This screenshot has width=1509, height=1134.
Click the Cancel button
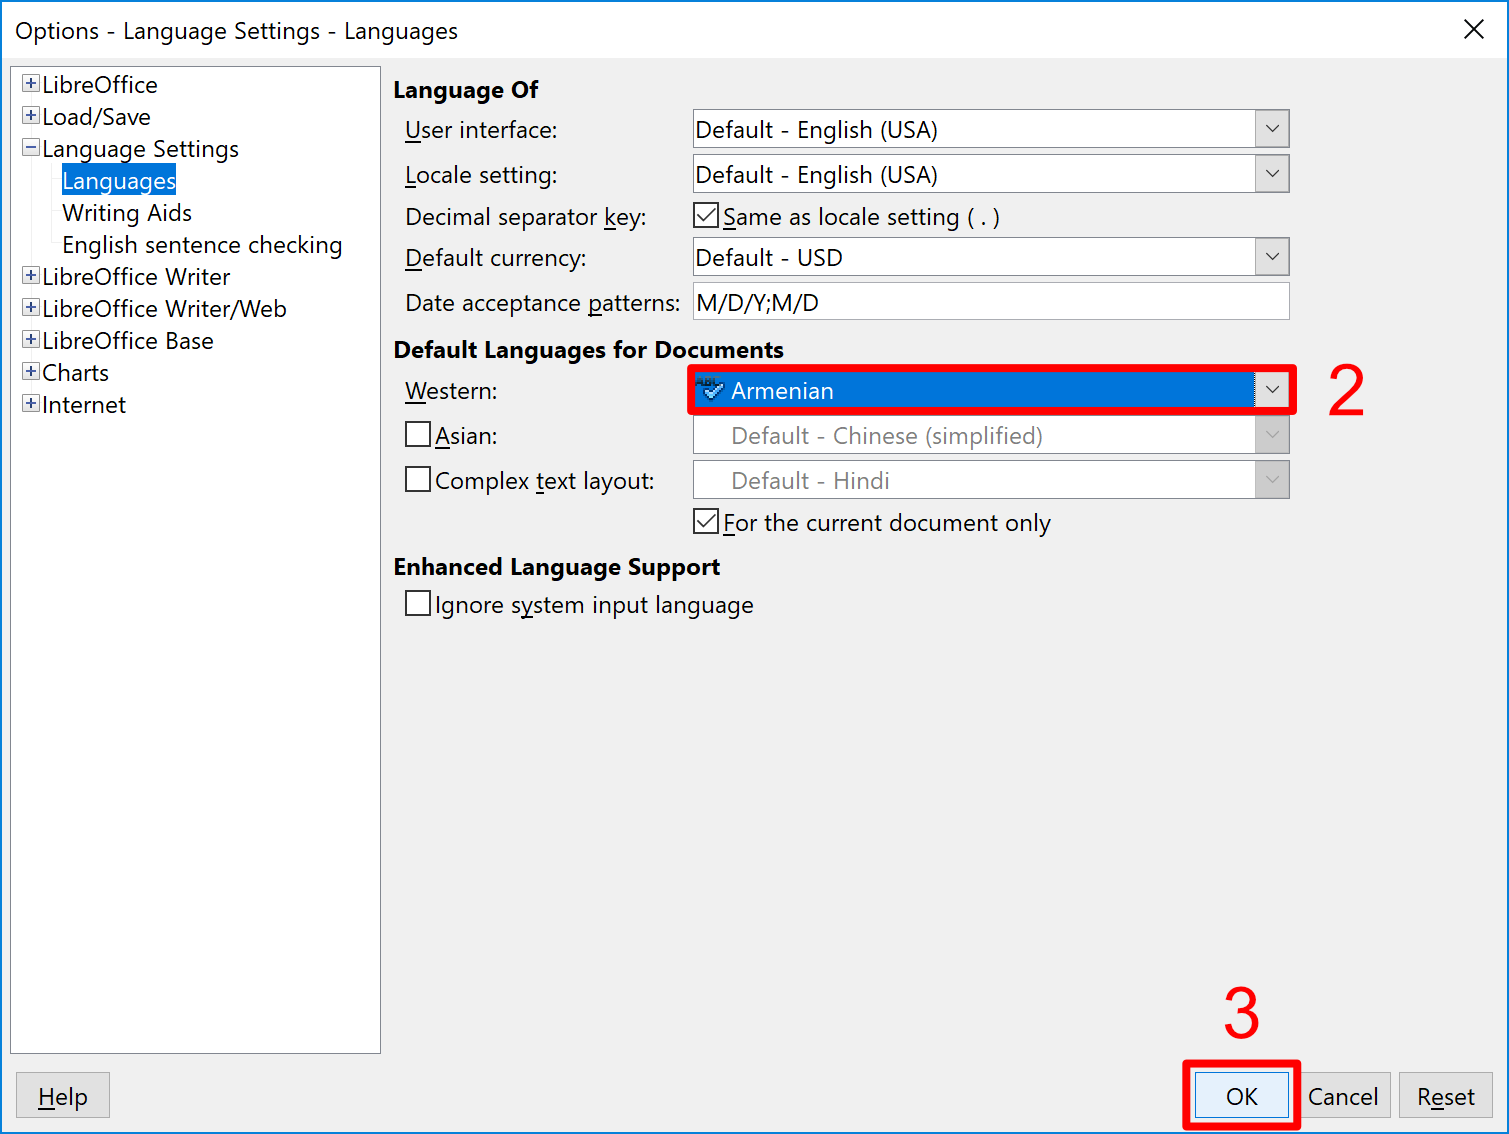[1343, 1096]
